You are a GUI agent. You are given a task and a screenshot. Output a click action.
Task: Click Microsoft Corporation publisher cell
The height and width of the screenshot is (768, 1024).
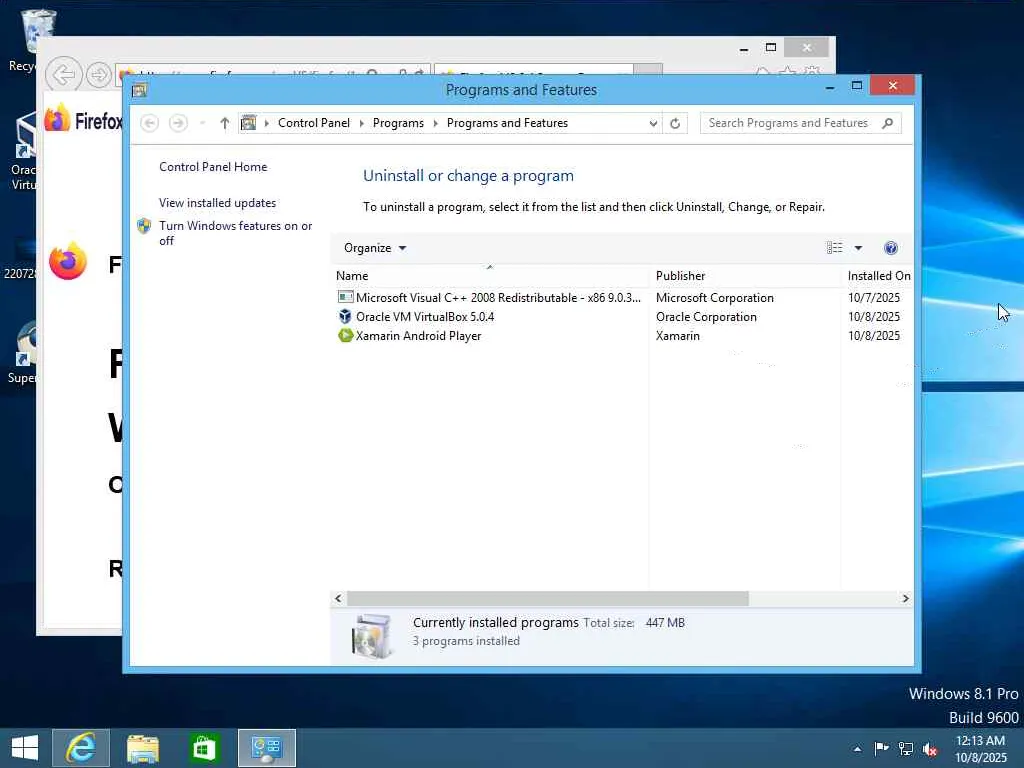(714, 298)
